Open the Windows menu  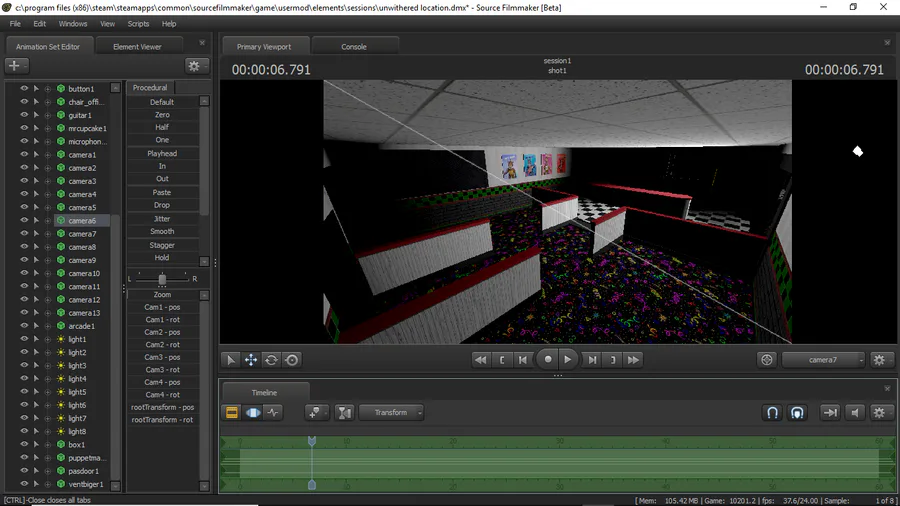point(73,24)
